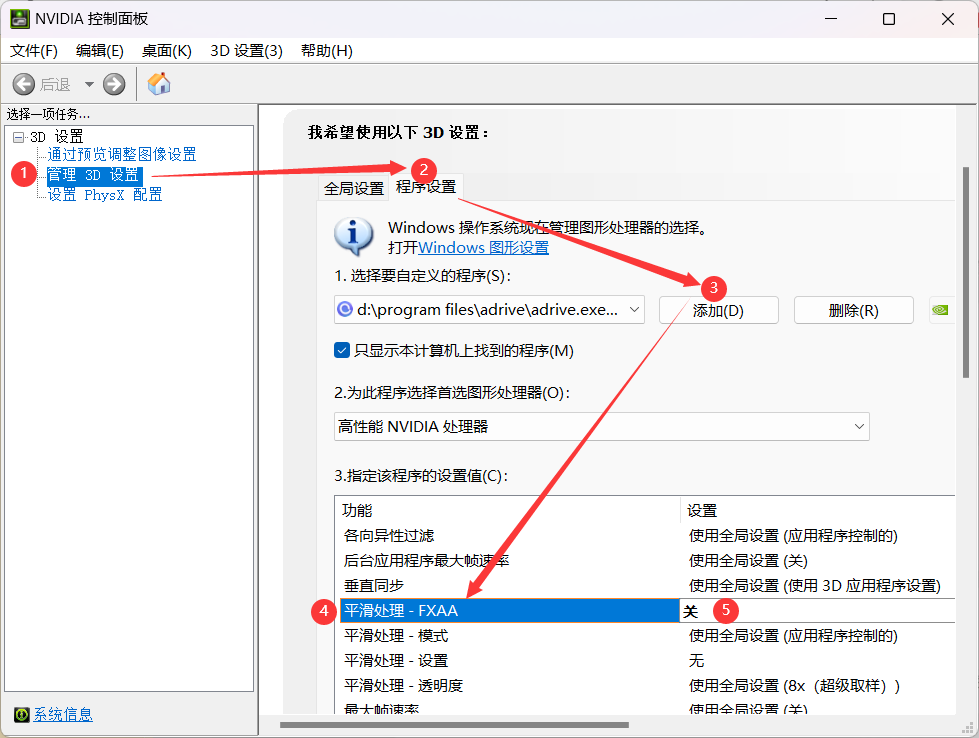Select 管理 3D 设置 in the tree

click(x=94, y=175)
